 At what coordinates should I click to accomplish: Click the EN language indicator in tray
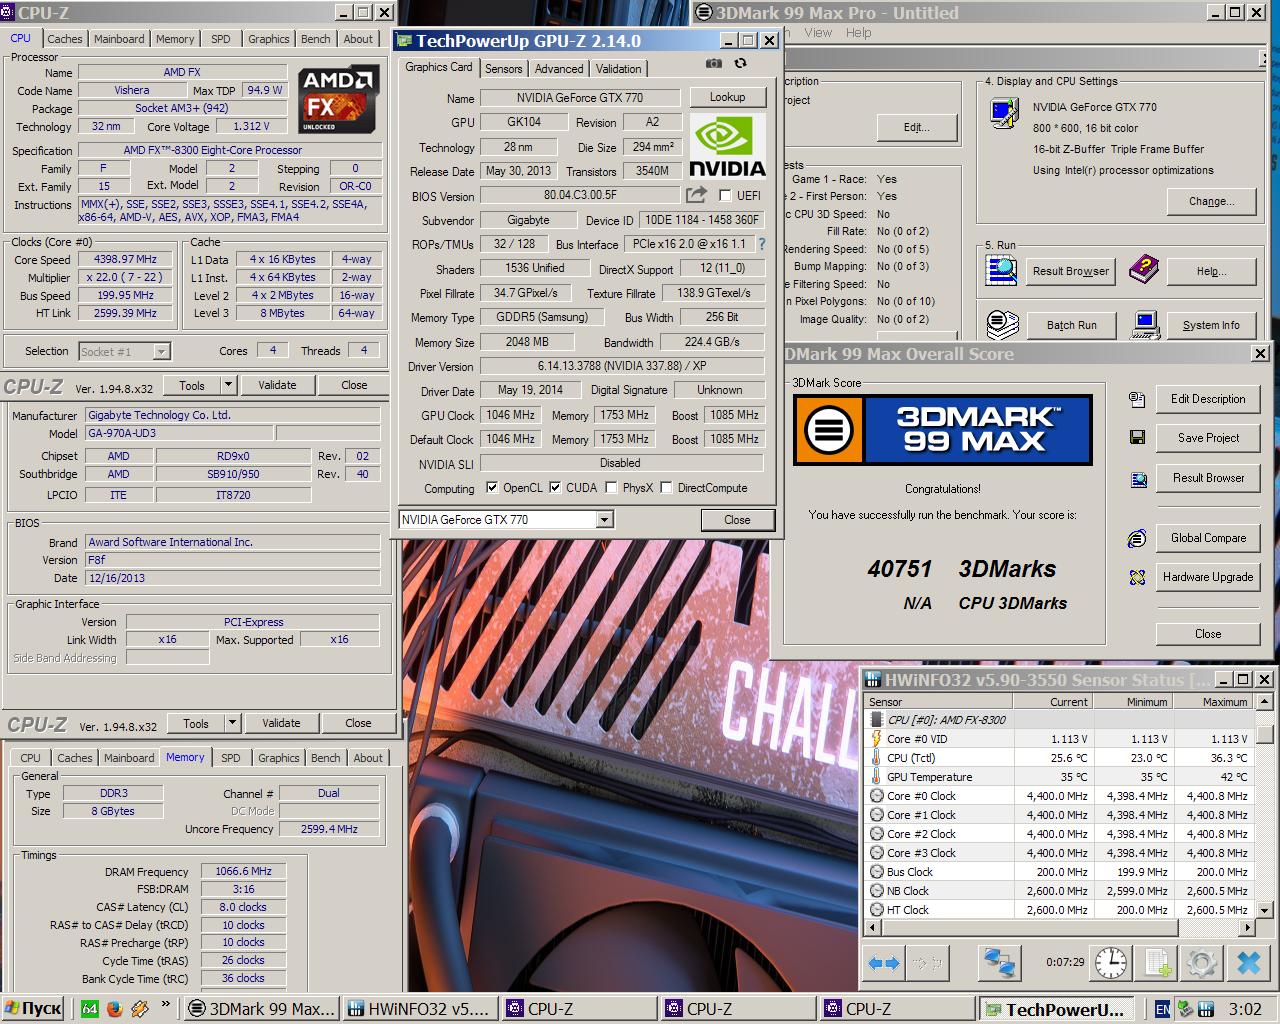pos(1162,1009)
